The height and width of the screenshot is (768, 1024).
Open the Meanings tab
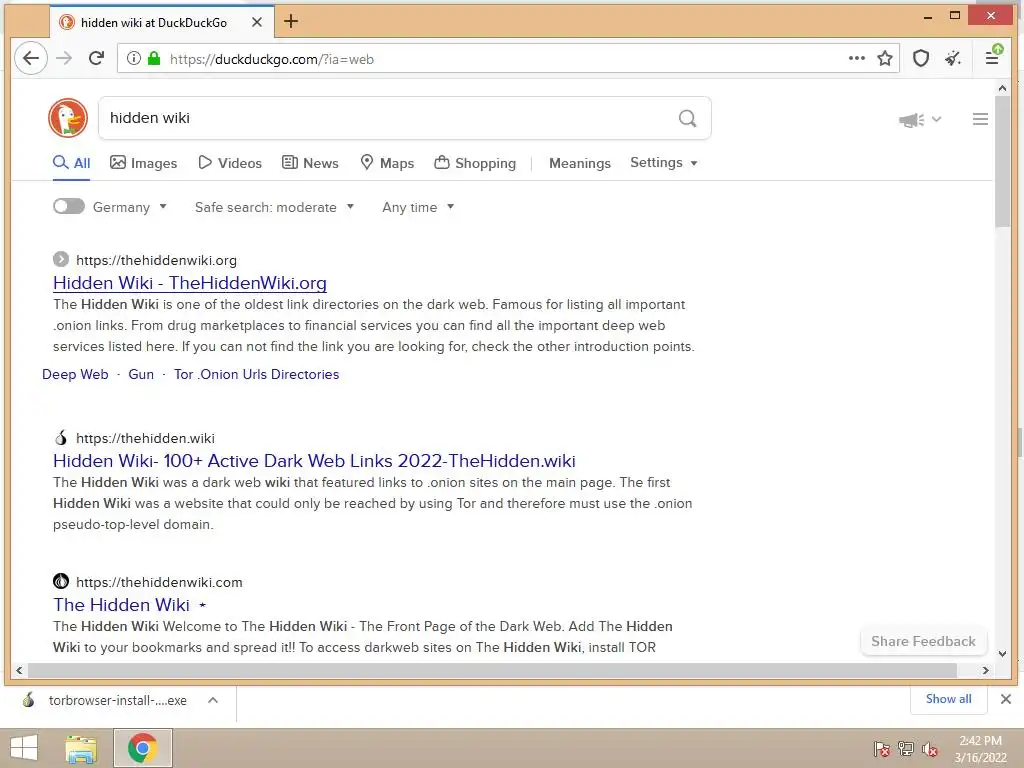(580, 163)
